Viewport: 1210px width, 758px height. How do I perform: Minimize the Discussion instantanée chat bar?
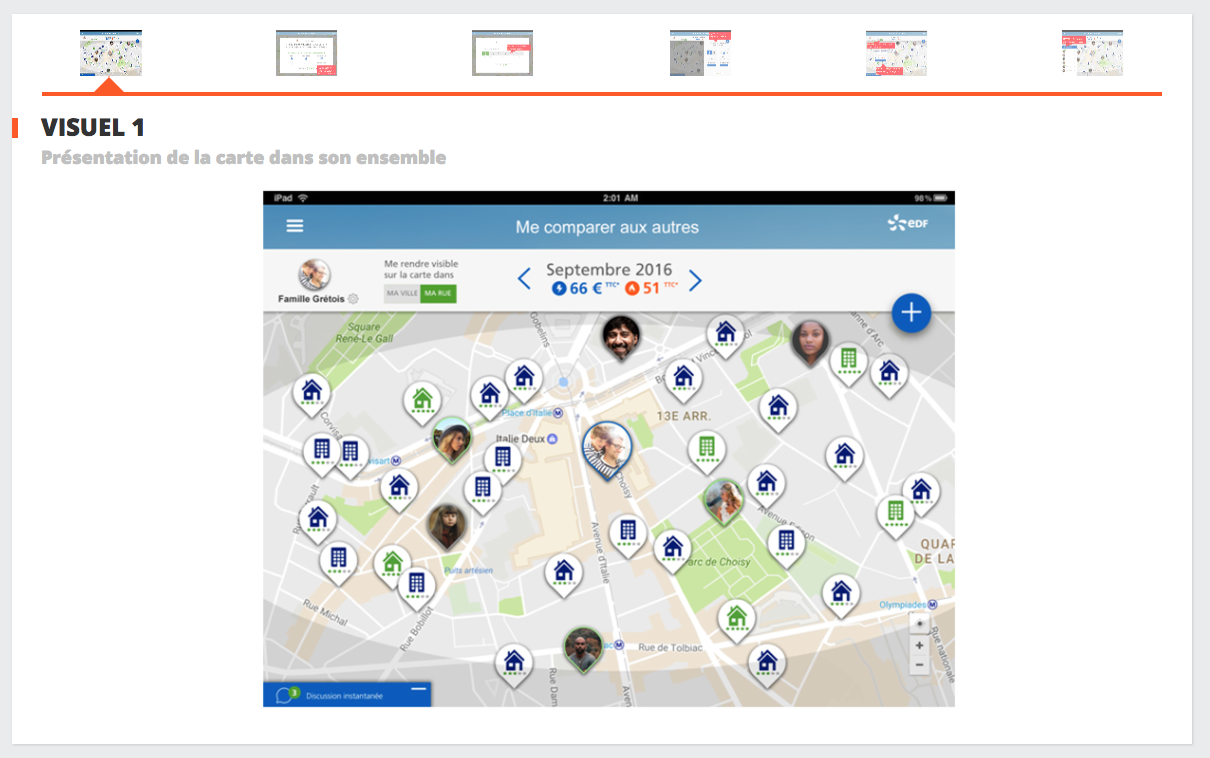tap(418, 690)
